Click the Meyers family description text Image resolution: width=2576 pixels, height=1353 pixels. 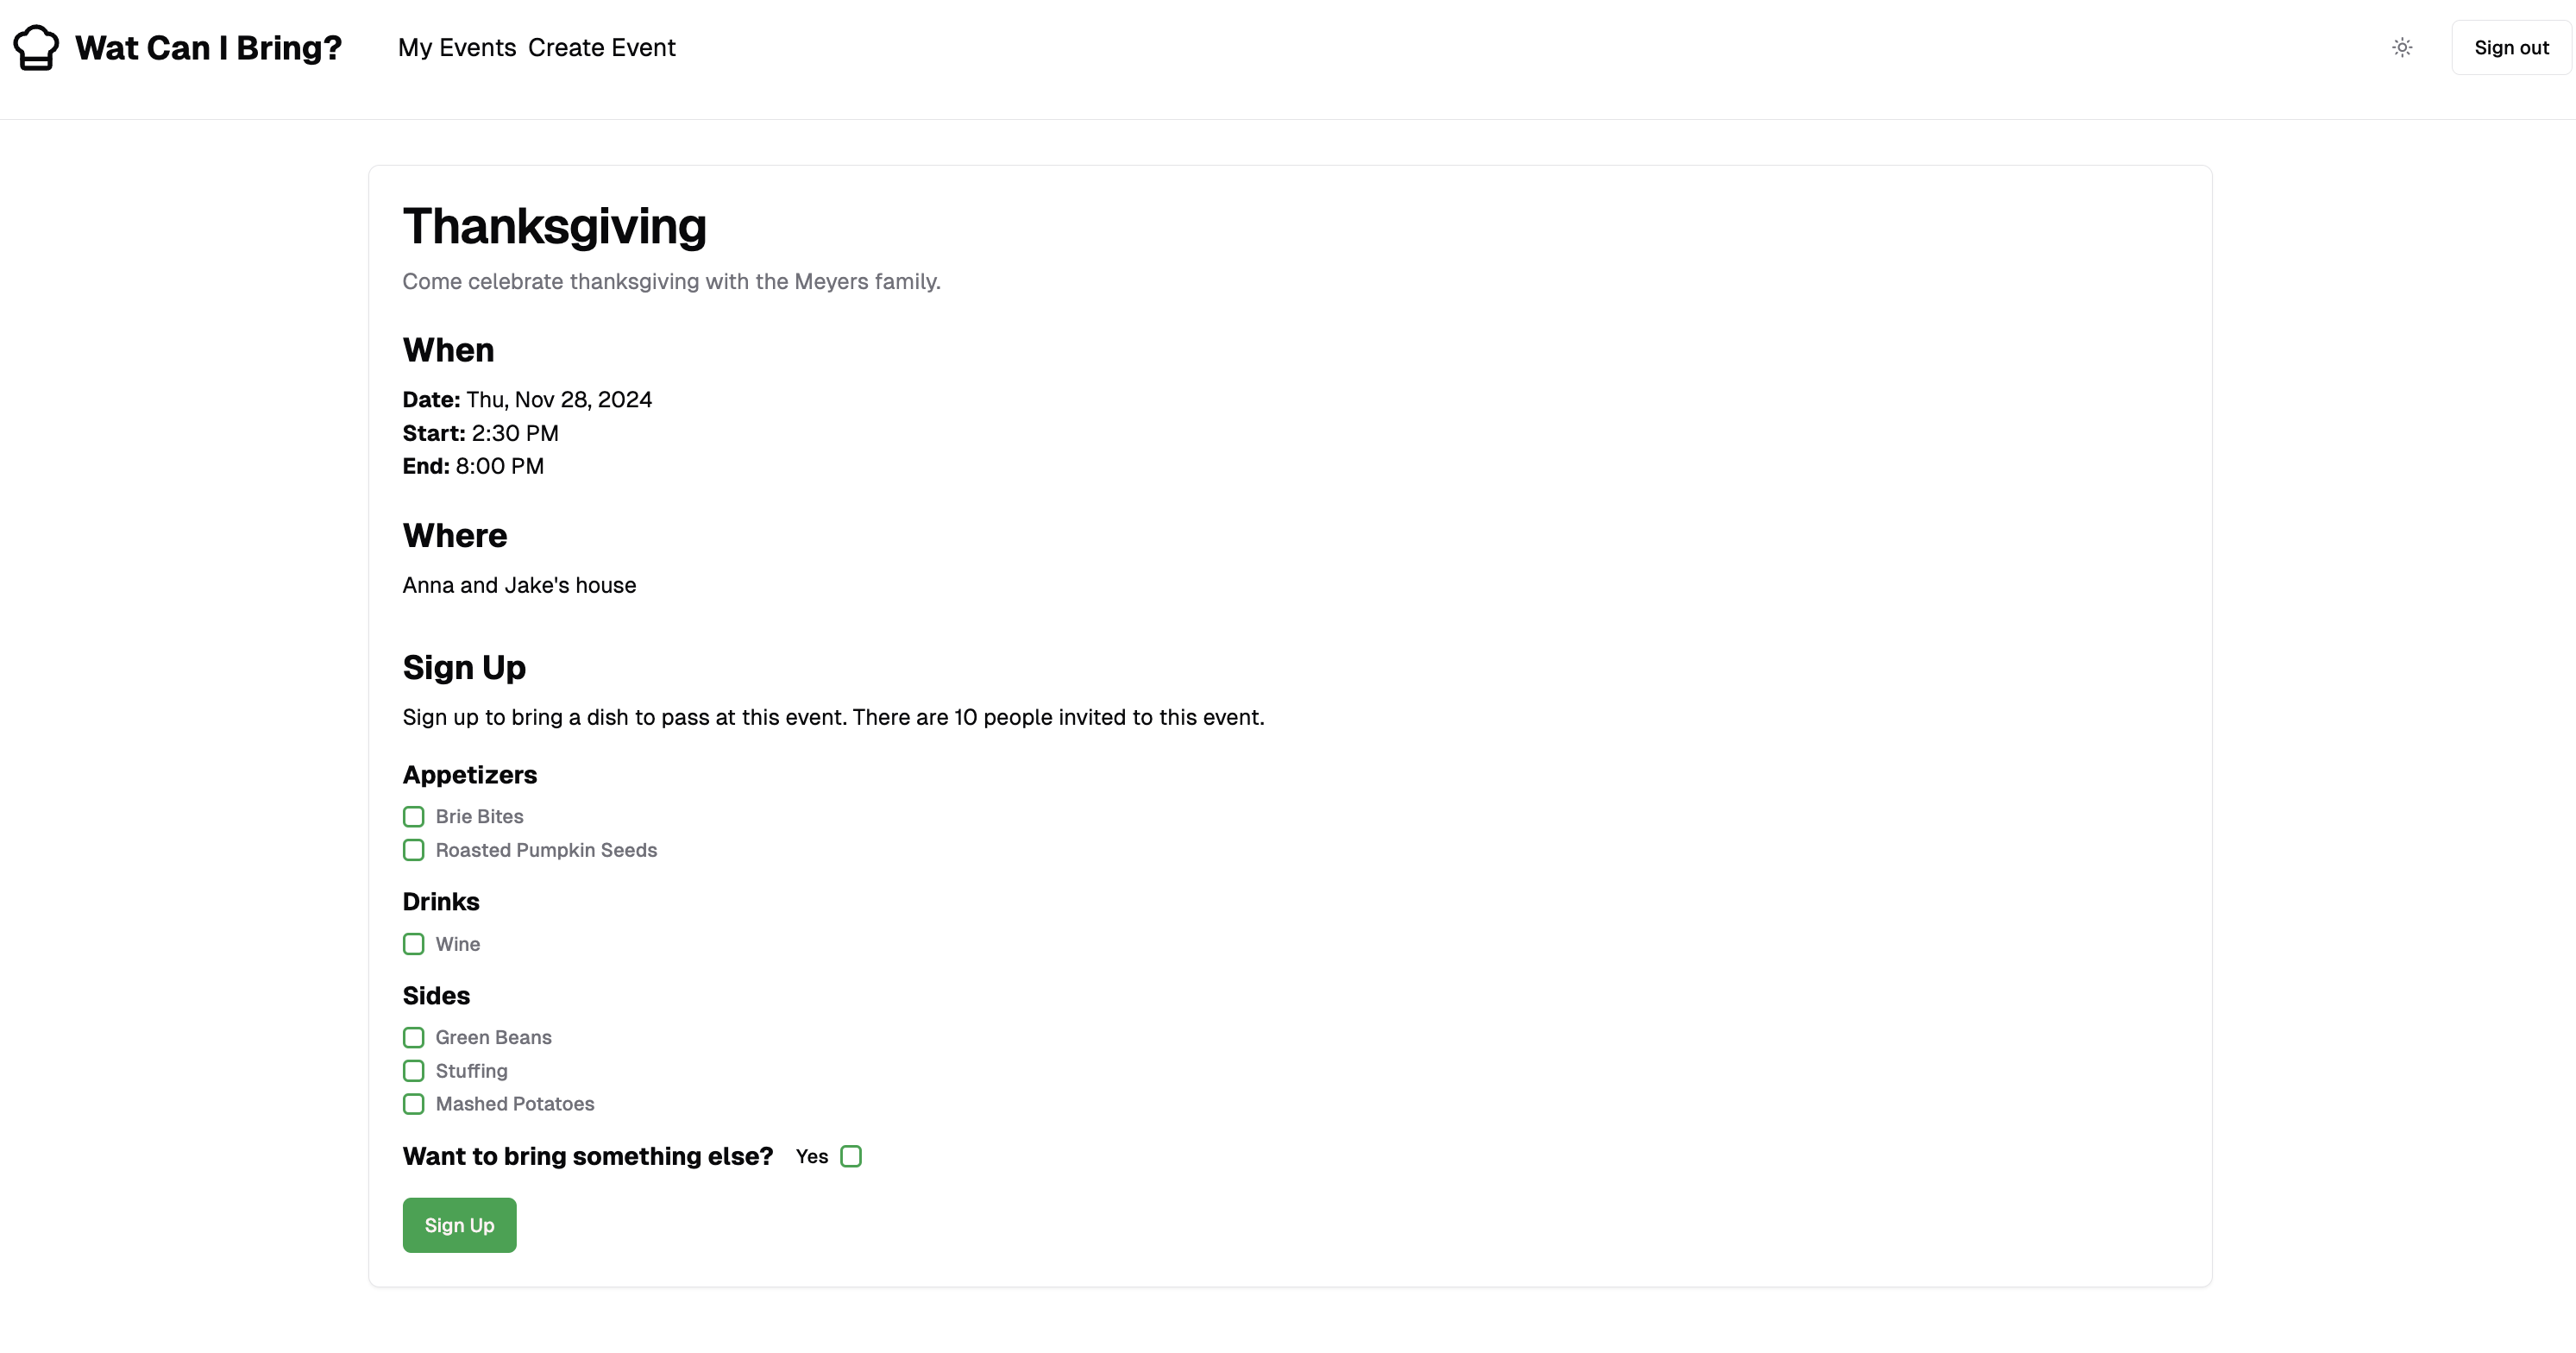671,282
